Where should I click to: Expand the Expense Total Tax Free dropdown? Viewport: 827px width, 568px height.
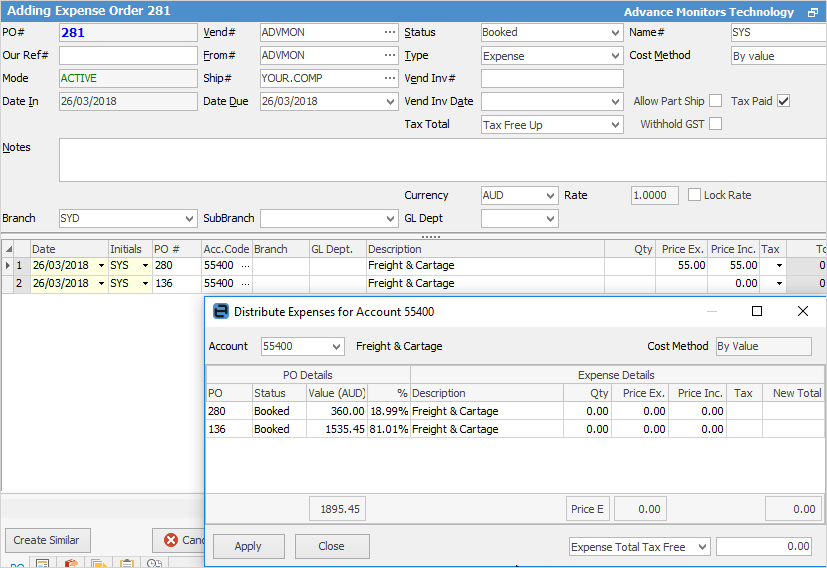702,547
